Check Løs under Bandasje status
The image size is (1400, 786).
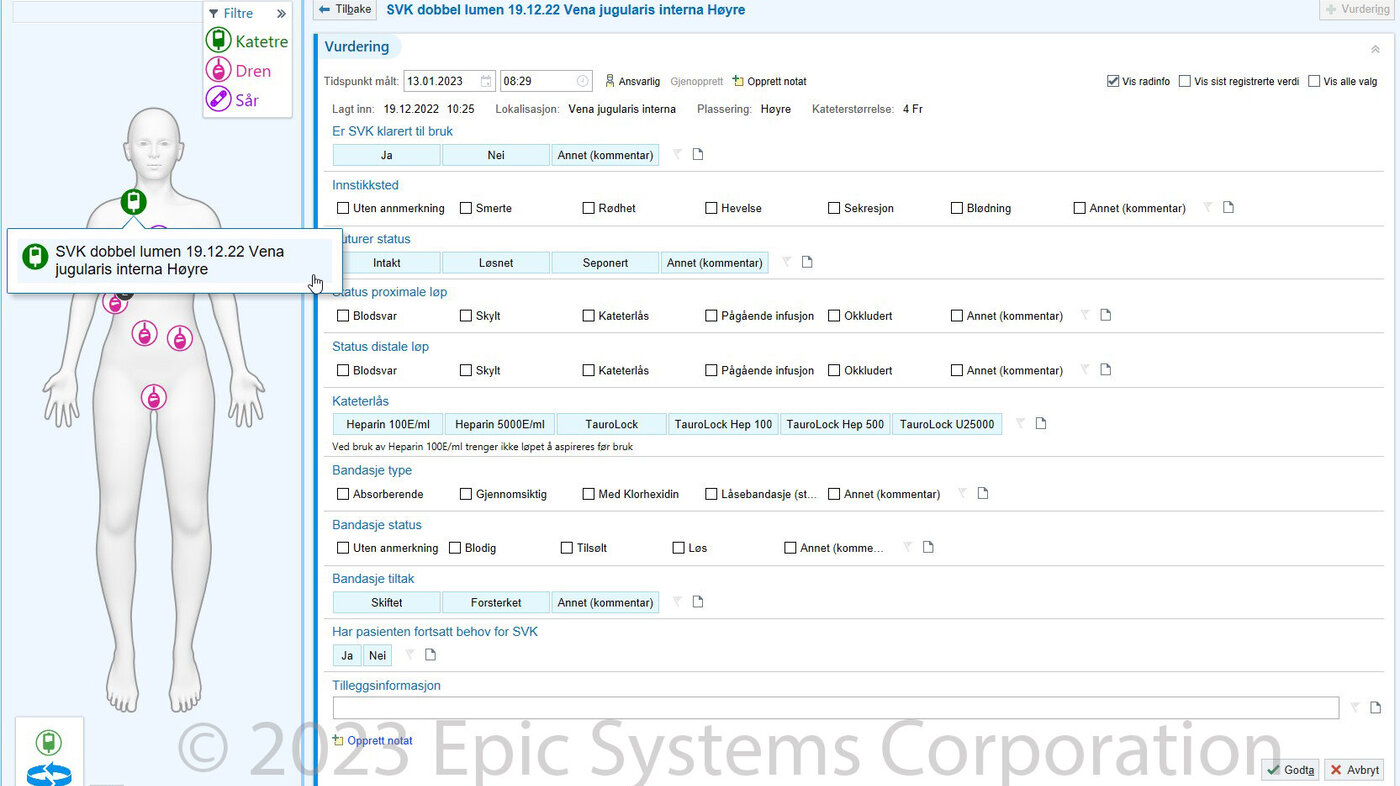[679, 548]
